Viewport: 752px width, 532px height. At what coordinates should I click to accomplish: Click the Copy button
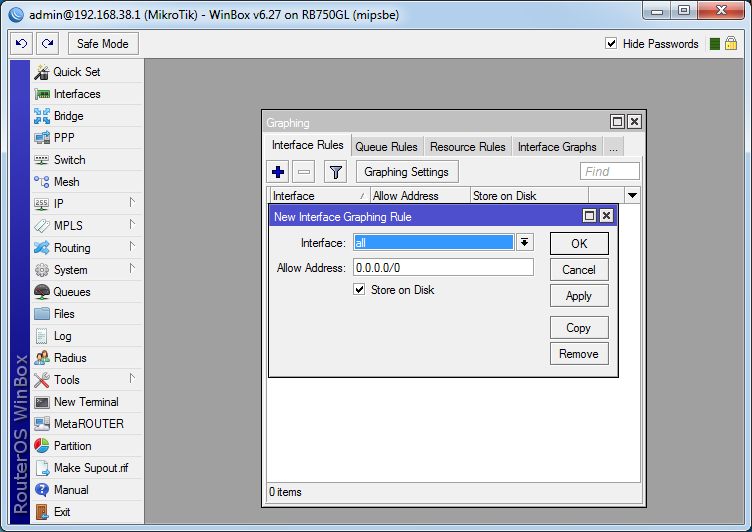pyautogui.click(x=579, y=328)
